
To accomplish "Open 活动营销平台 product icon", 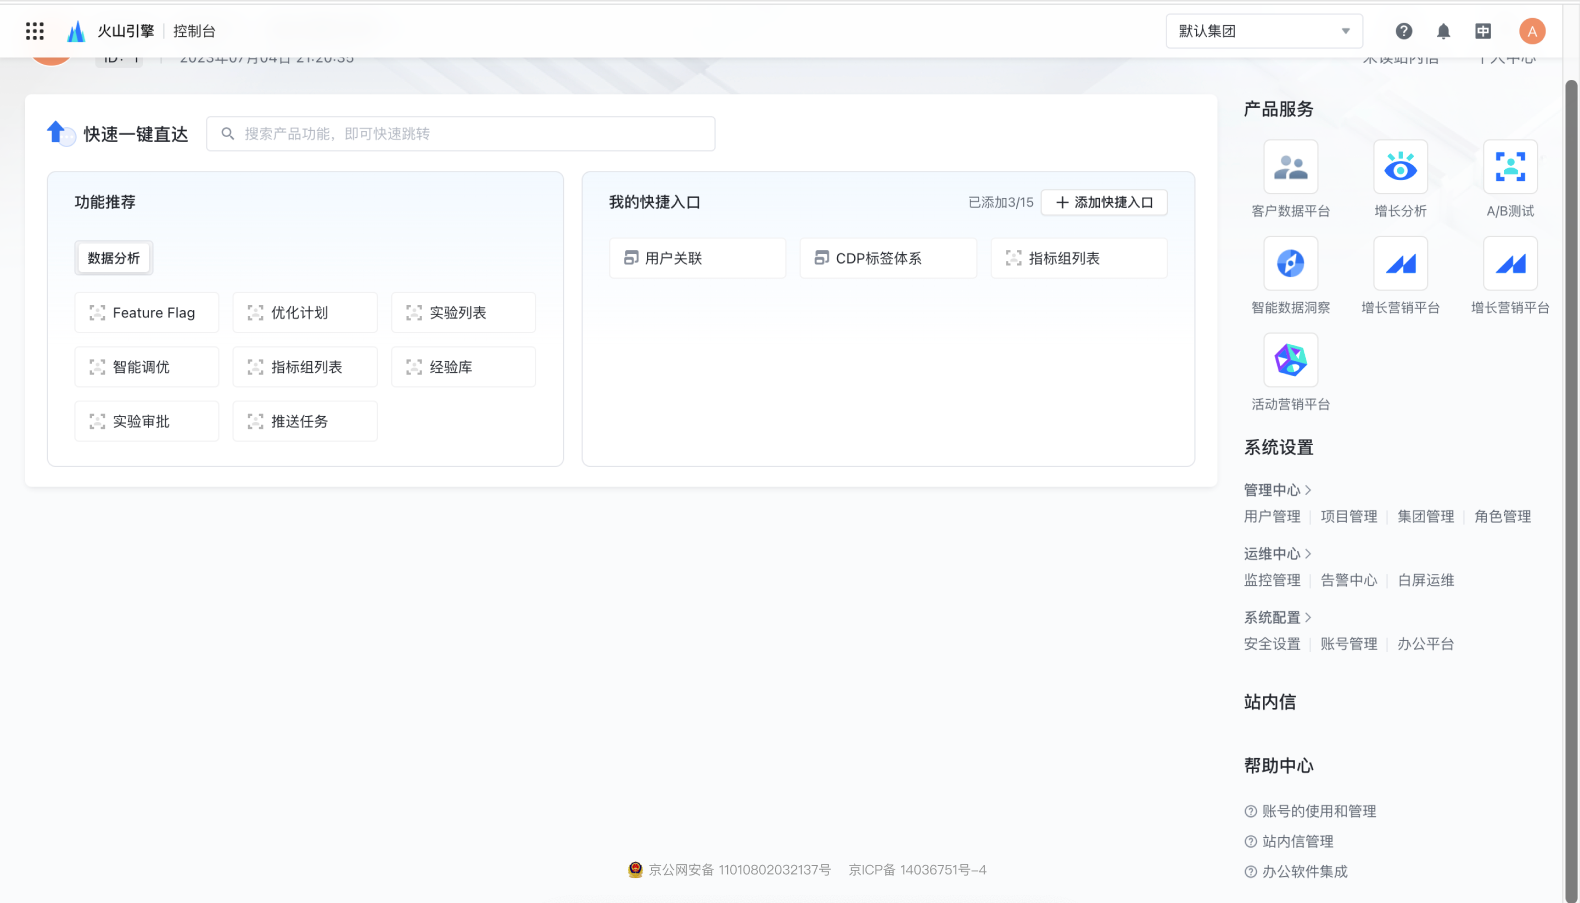I will [1290, 360].
